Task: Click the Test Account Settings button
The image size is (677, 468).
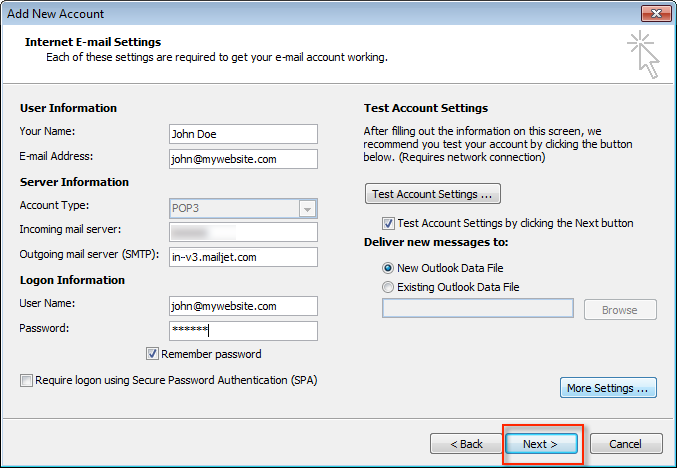Action: (433, 194)
